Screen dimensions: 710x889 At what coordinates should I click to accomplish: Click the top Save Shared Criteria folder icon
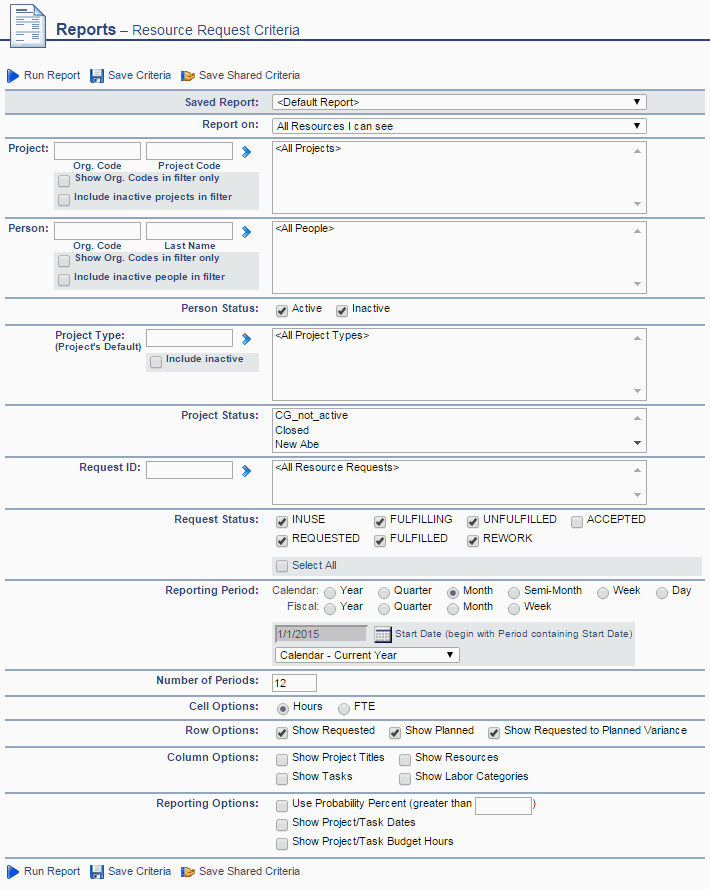click(x=188, y=76)
